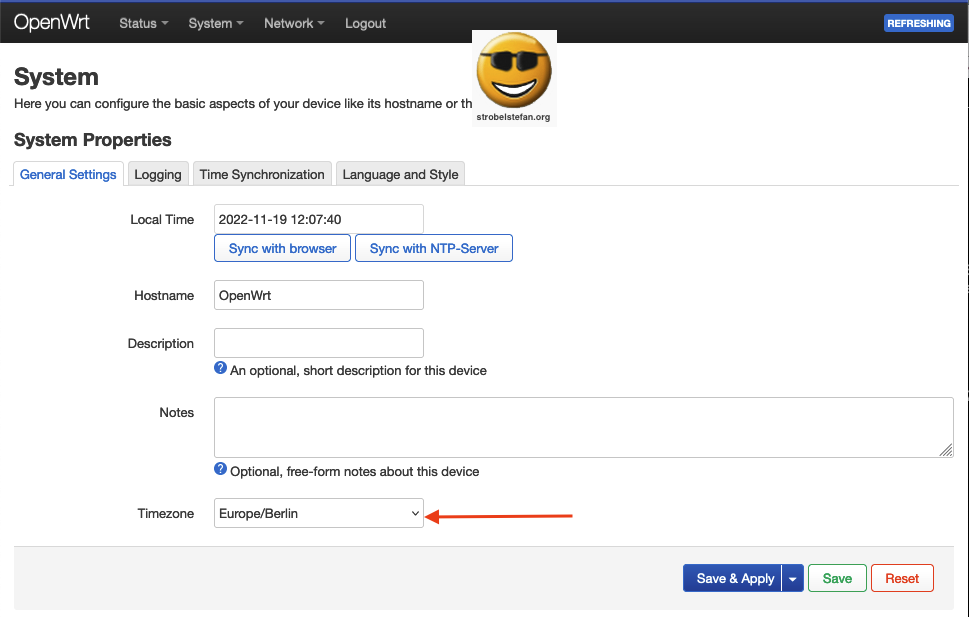
Task: Open the Status menu
Action: point(143,23)
